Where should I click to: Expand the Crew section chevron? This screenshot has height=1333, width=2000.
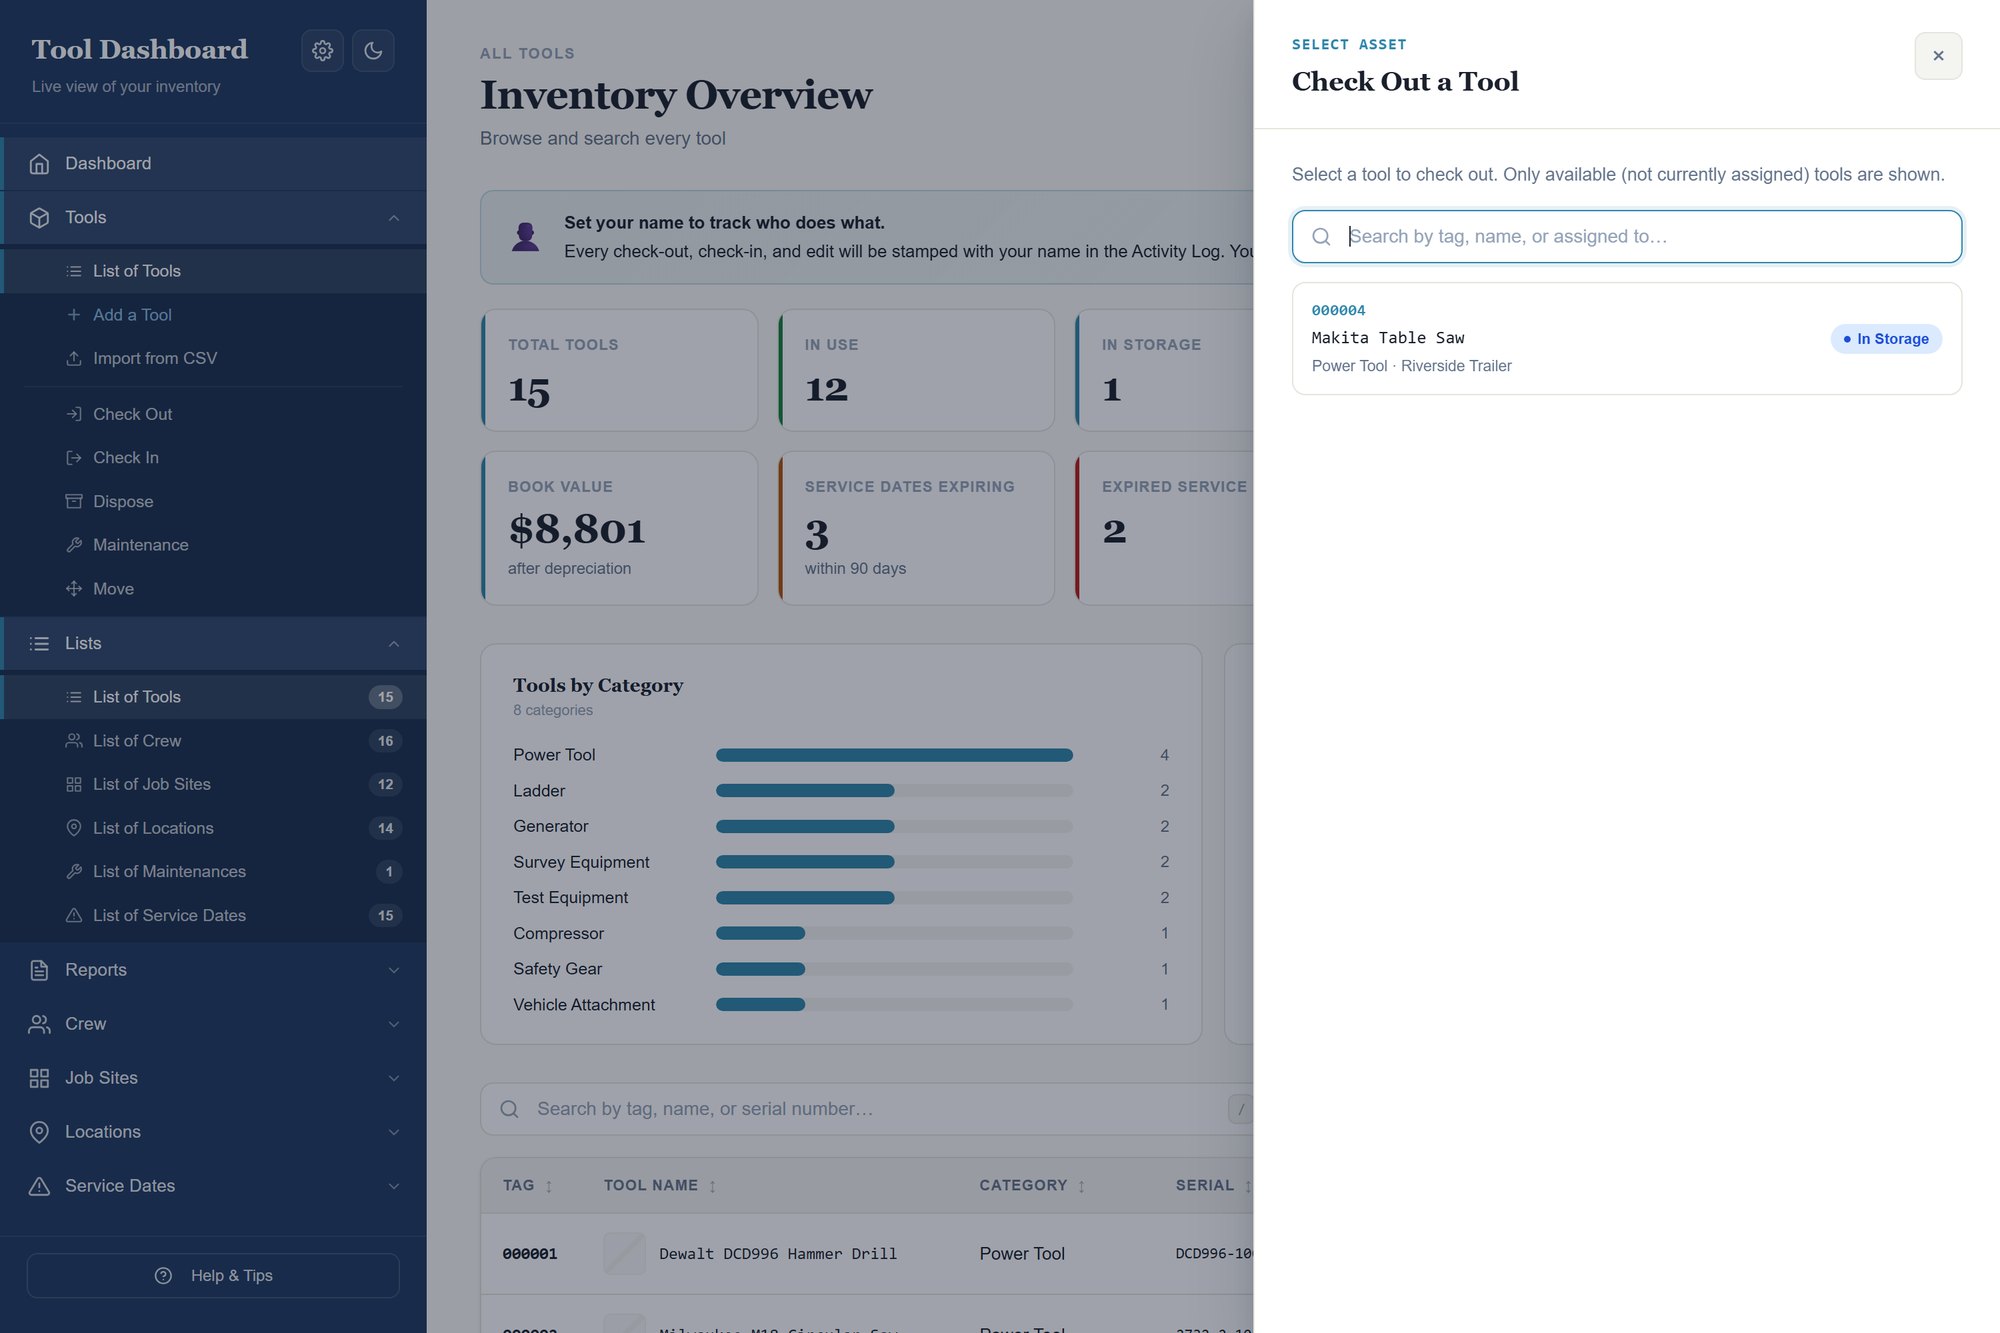(x=394, y=1024)
